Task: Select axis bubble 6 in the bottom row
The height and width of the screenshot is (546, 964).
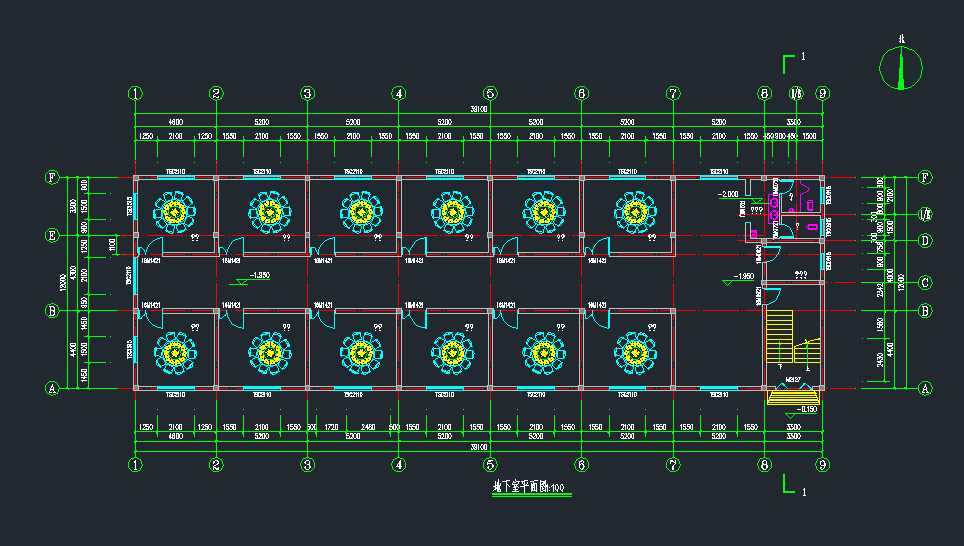Action: coord(582,465)
